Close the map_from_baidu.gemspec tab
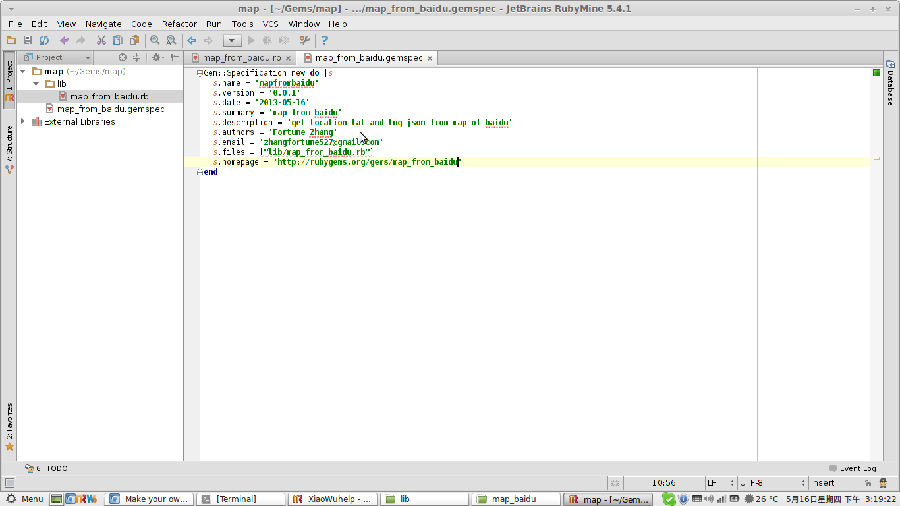The width and height of the screenshot is (900, 506). click(x=430, y=59)
